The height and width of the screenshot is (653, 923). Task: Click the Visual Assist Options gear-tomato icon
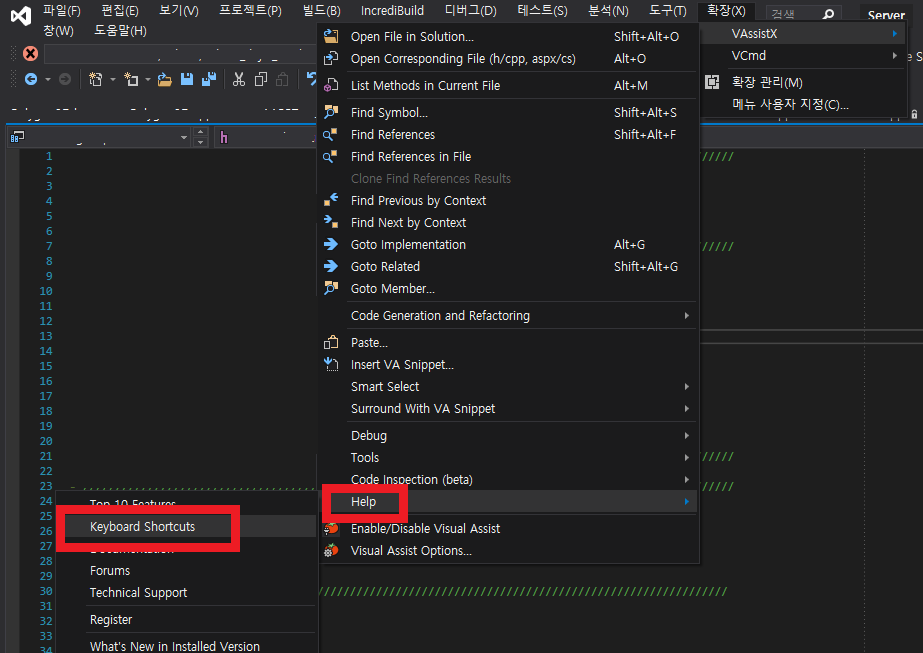point(331,551)
